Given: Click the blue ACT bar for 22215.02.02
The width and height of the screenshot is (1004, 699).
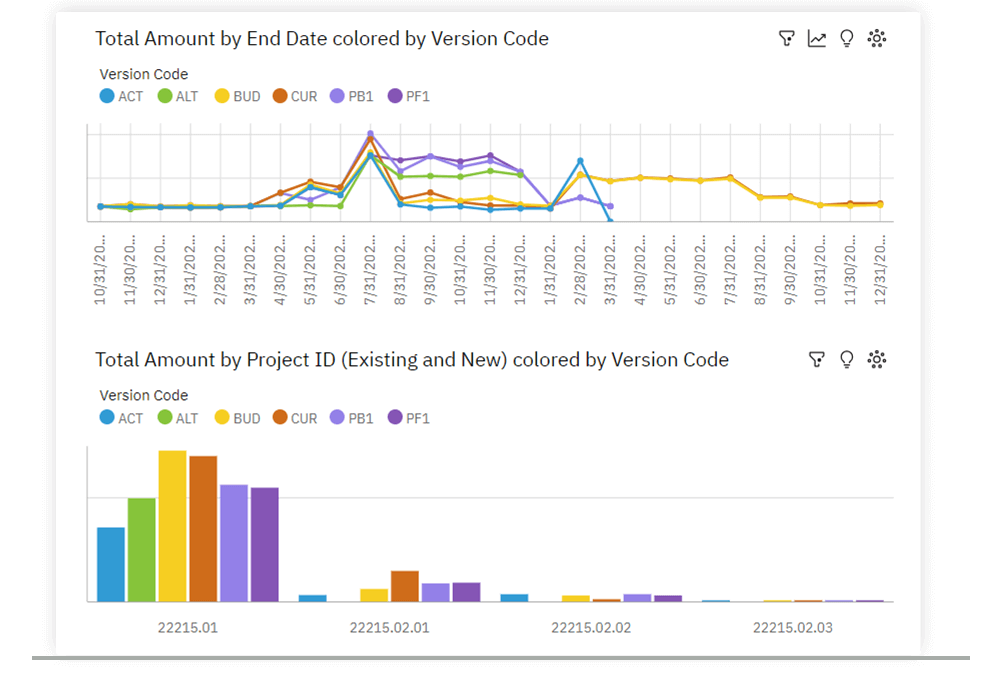Looking at the screenshot, I should [x=514, y=597].
